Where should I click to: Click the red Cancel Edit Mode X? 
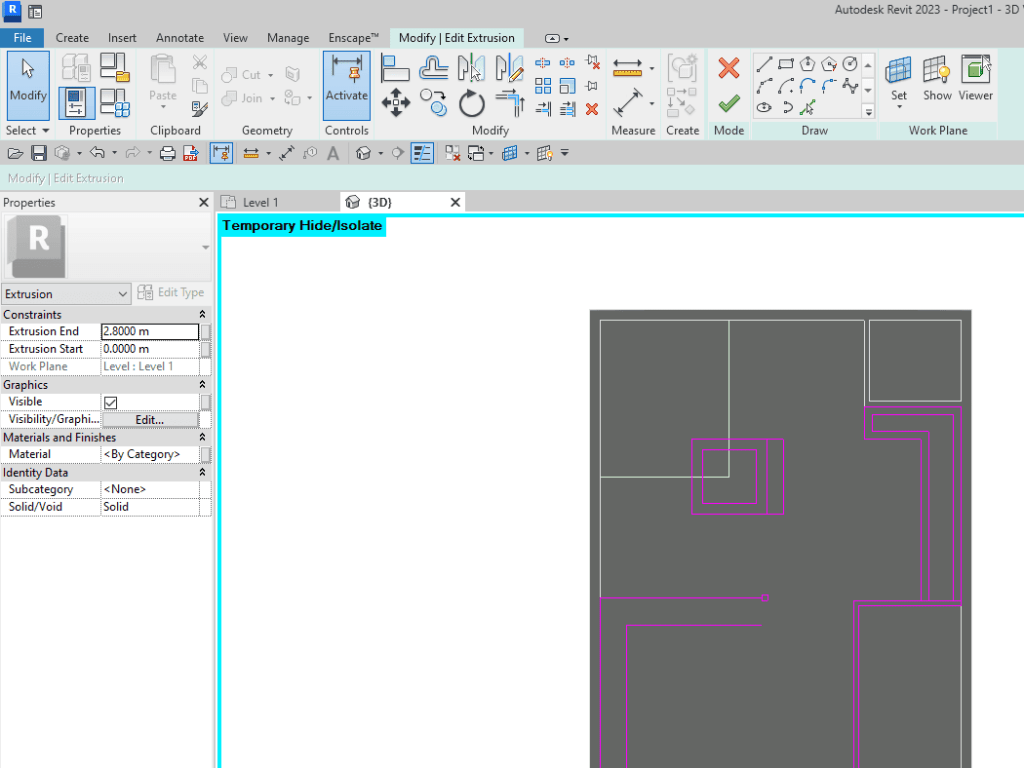coord(729,68)
